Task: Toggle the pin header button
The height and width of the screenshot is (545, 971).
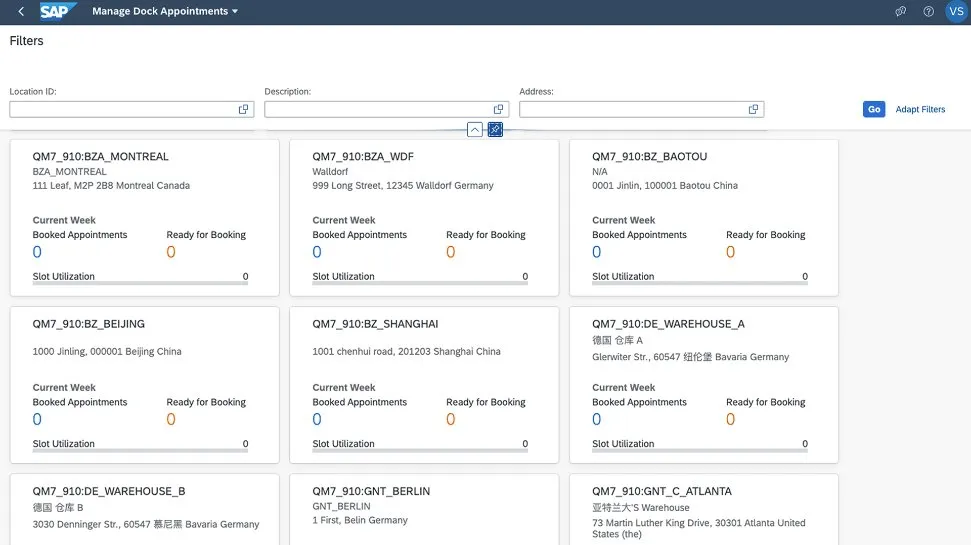Action: [x=495, y=130]
